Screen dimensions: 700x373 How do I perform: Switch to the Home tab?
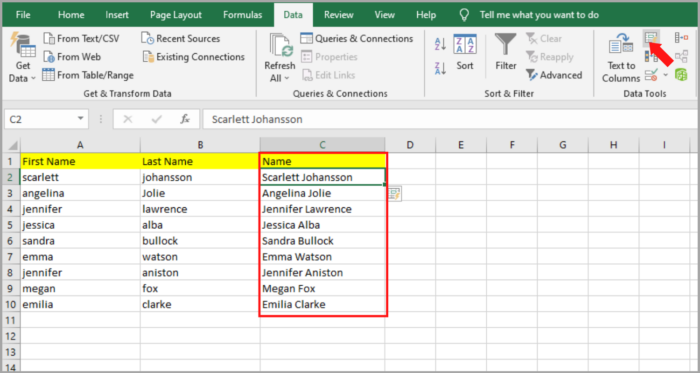pyautogui.click(x=71, y=15)
